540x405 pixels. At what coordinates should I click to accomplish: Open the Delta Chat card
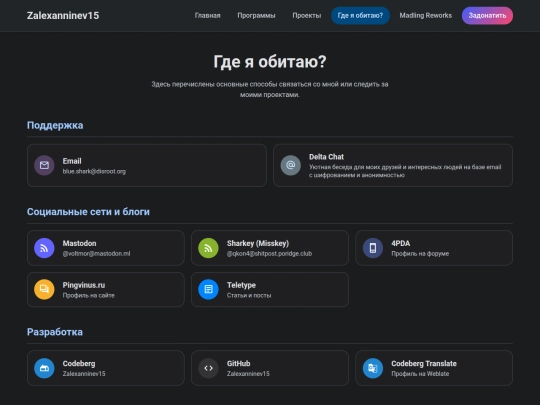tap(393, 165)
